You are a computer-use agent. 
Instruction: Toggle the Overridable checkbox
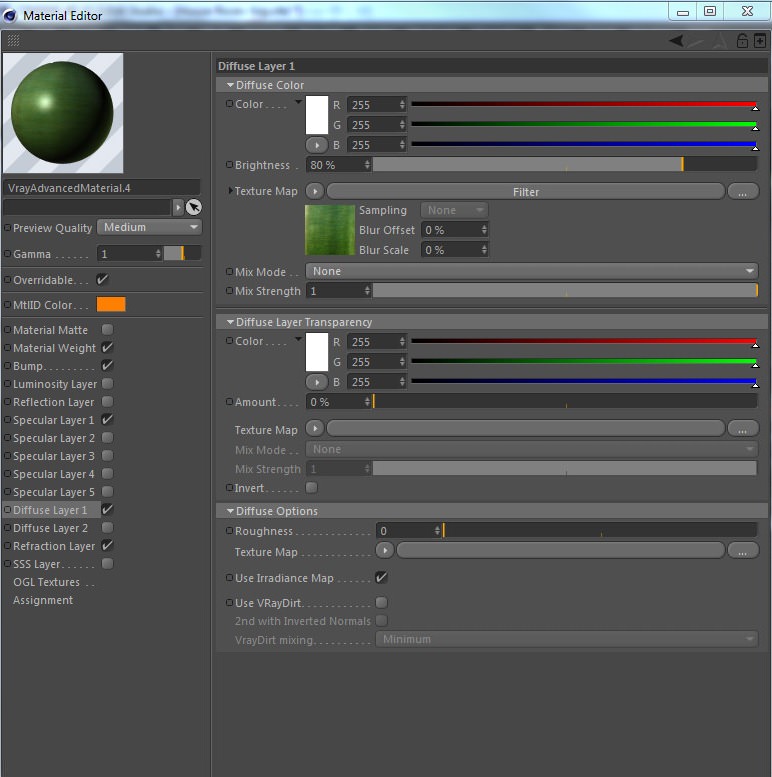pyautogui.click(x=102, y=279)
